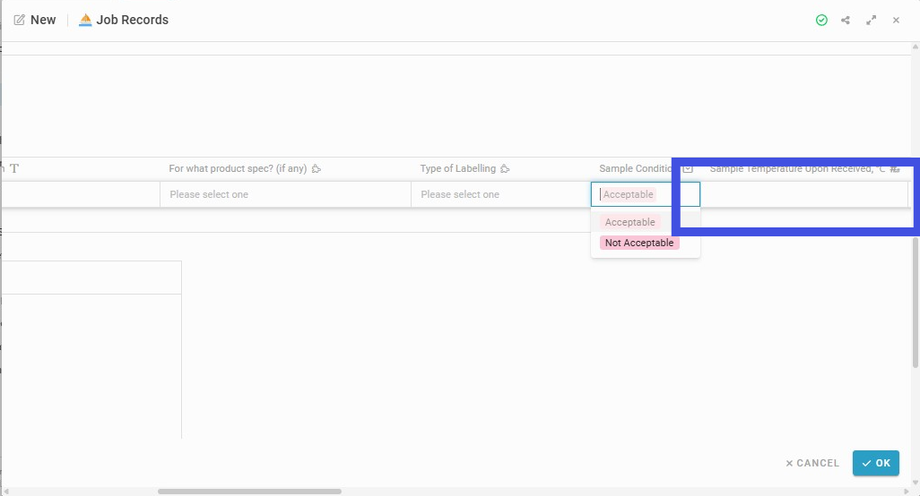Screen dimensions: 920x496
Task: Click the text type T column icon
Action: pos(14,169)
